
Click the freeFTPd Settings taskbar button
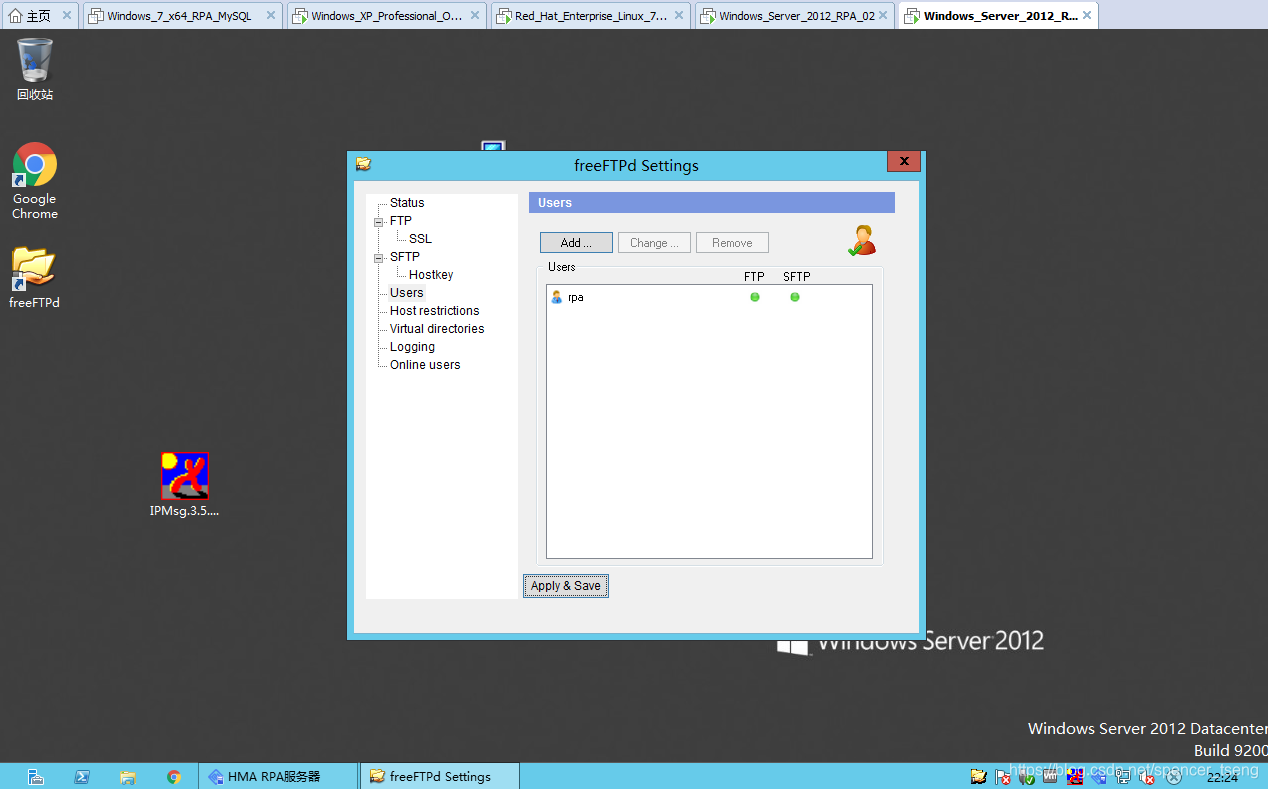(x=440, y=776)
